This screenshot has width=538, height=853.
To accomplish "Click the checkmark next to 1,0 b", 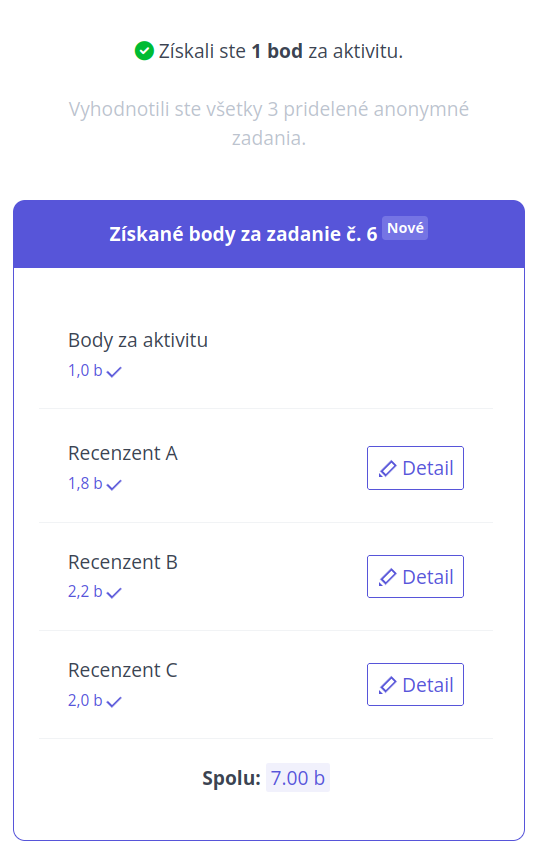I will [x=114, y=372].
